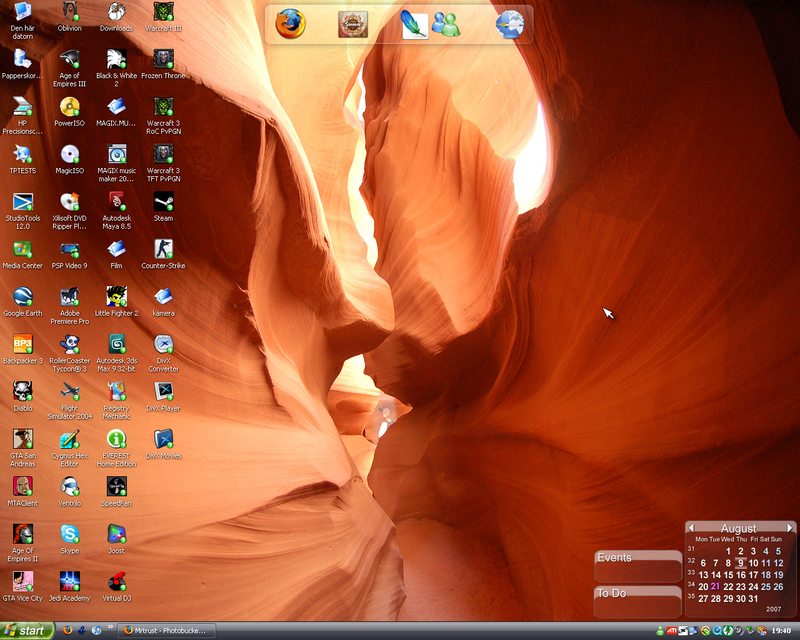The image size is (800, 640).
Task: Open the To Do panel
Action: pyautogui.click(x=638, y=601)
